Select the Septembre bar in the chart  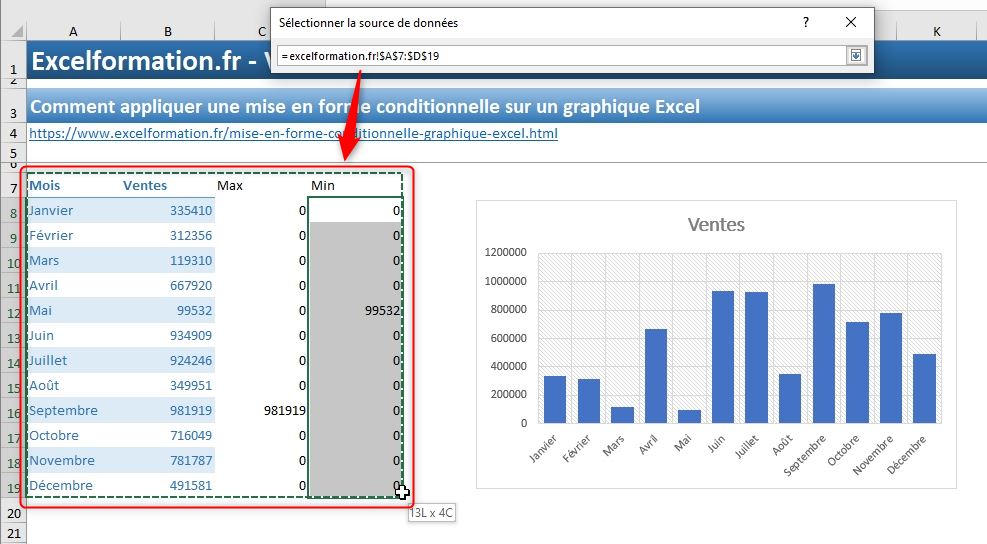823,353
